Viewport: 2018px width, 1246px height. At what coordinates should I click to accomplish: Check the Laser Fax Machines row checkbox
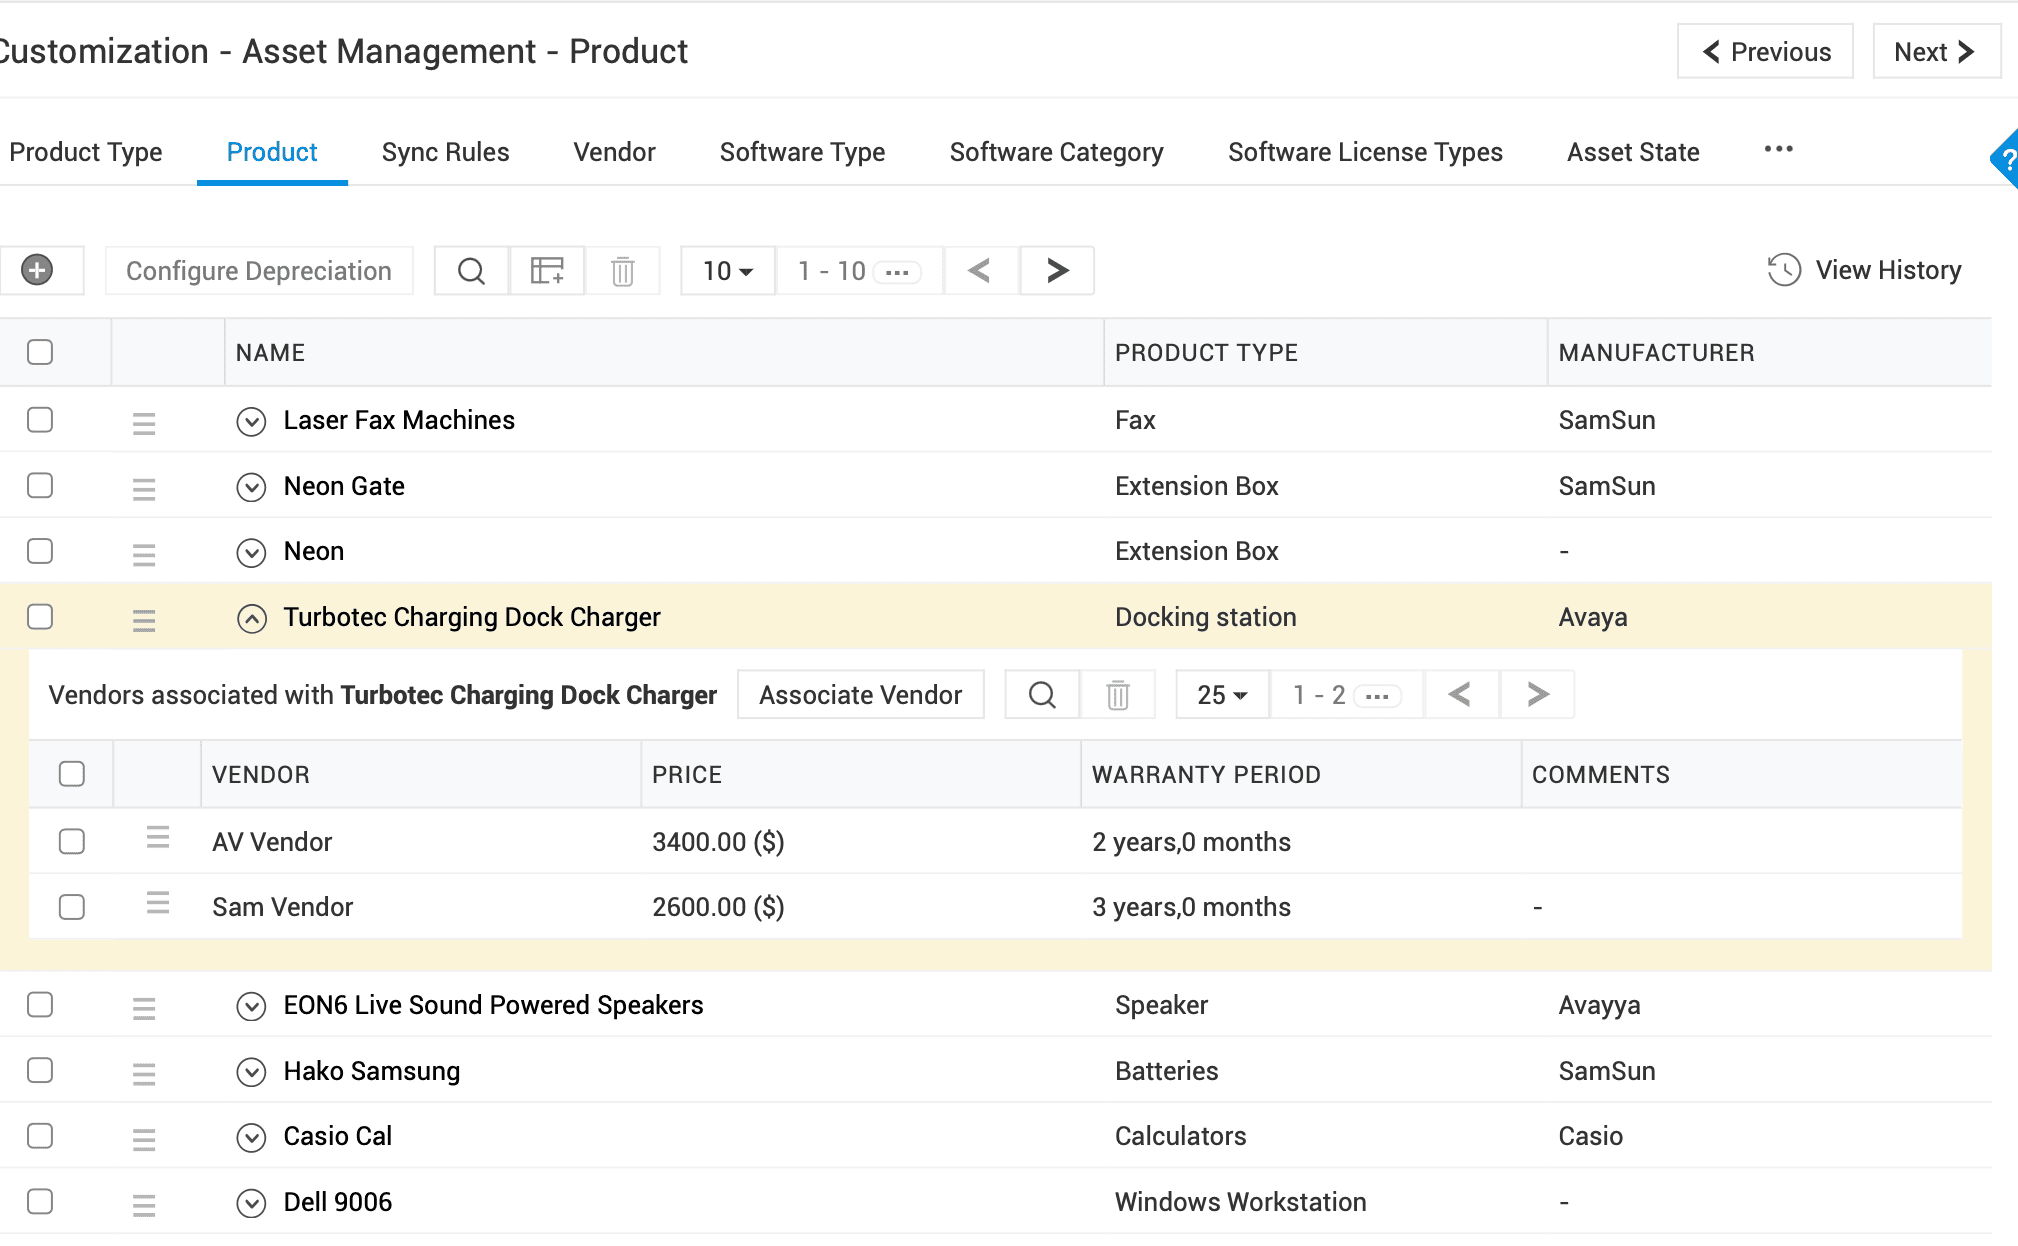[x=40, y=420]
